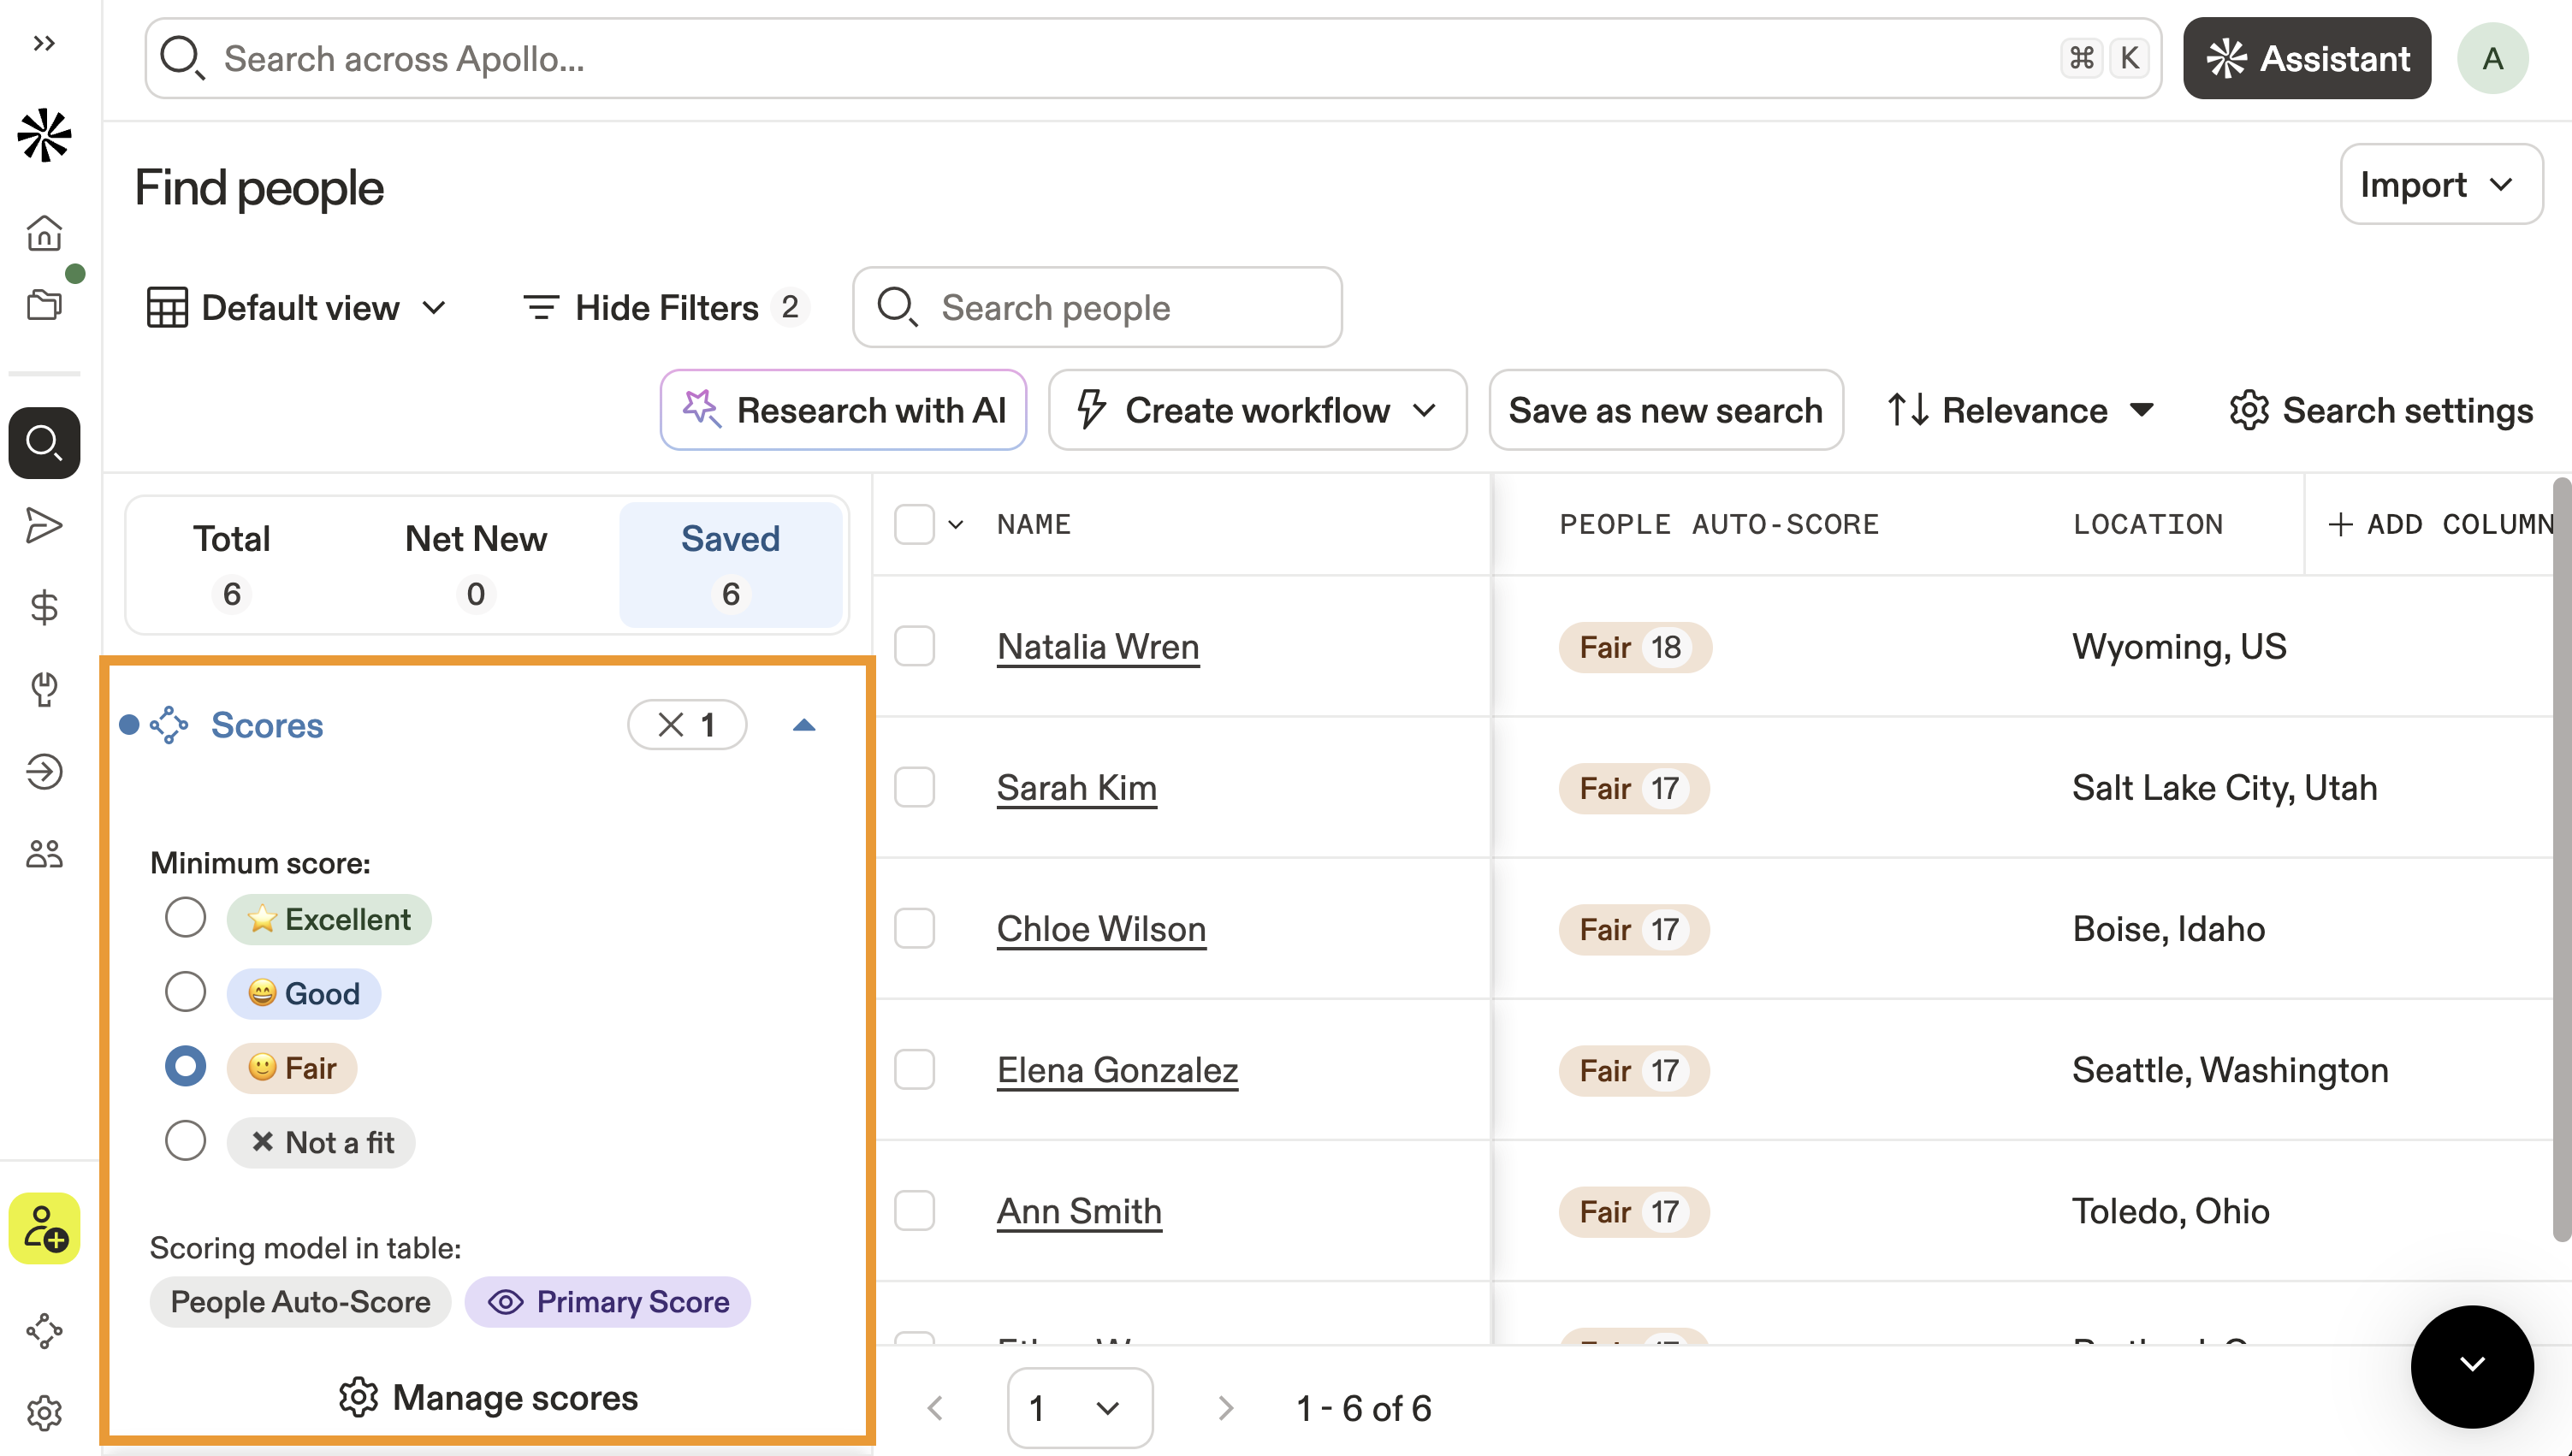The width and height of the screenshot is (2572, 1456).
Task: Select the Not a fit radio
Action: pyautogui.click(x=185, y=1141)
